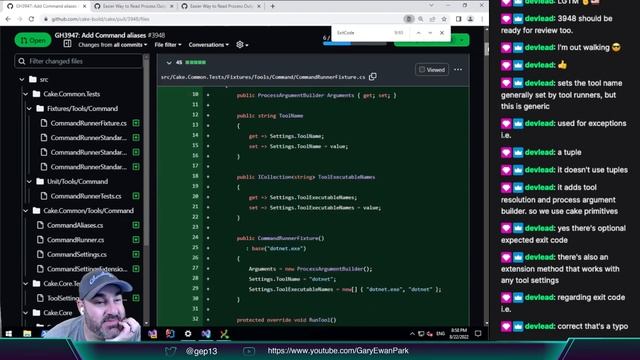This screenshot has height=360, width=640.
Task: Open CommandSettings.cs in the file tree
Action: pos(77,255)
